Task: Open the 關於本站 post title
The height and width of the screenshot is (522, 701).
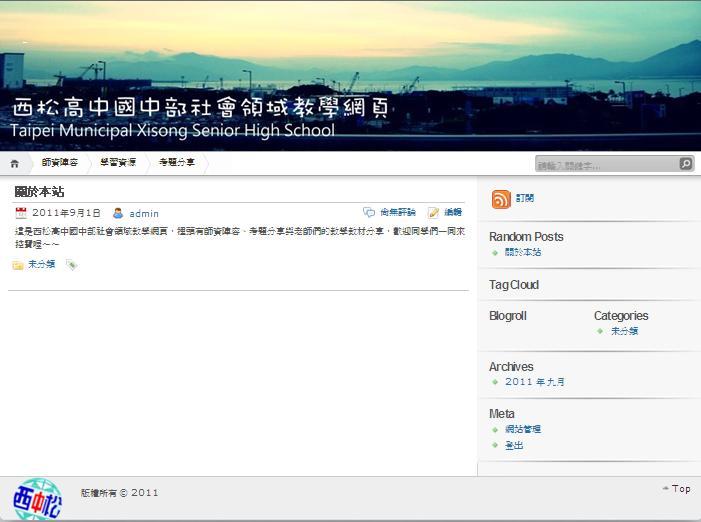Action: point(39,192)
